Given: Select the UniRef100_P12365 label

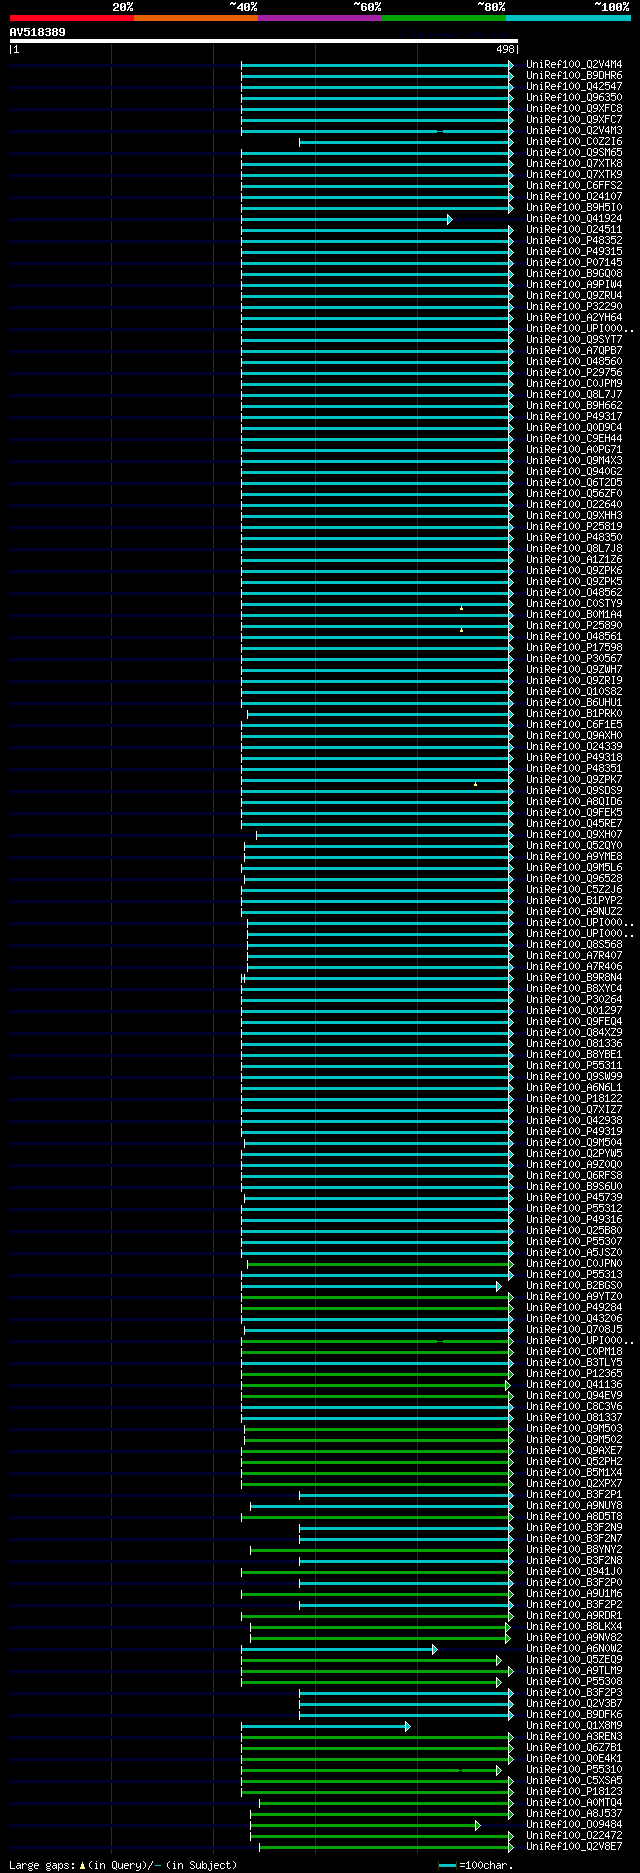Looking at the screenshot, I should (574, 1374).
